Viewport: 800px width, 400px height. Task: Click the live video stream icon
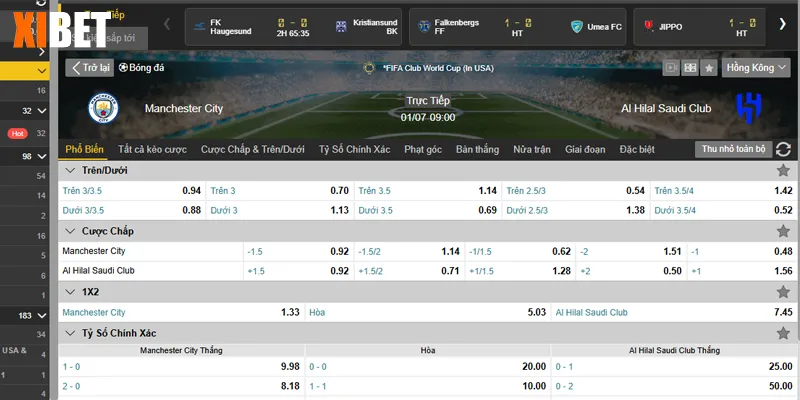670,68
